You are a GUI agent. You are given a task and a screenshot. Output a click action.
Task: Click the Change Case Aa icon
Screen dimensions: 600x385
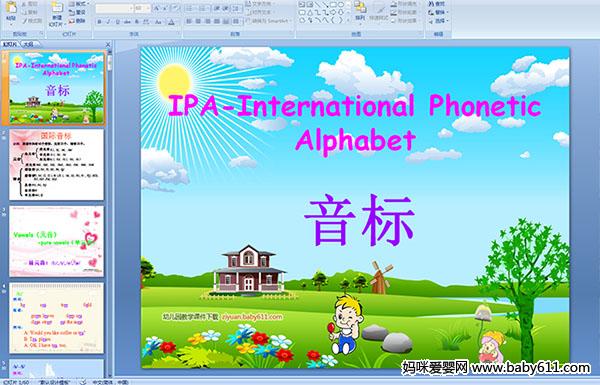tap(158, 22)
